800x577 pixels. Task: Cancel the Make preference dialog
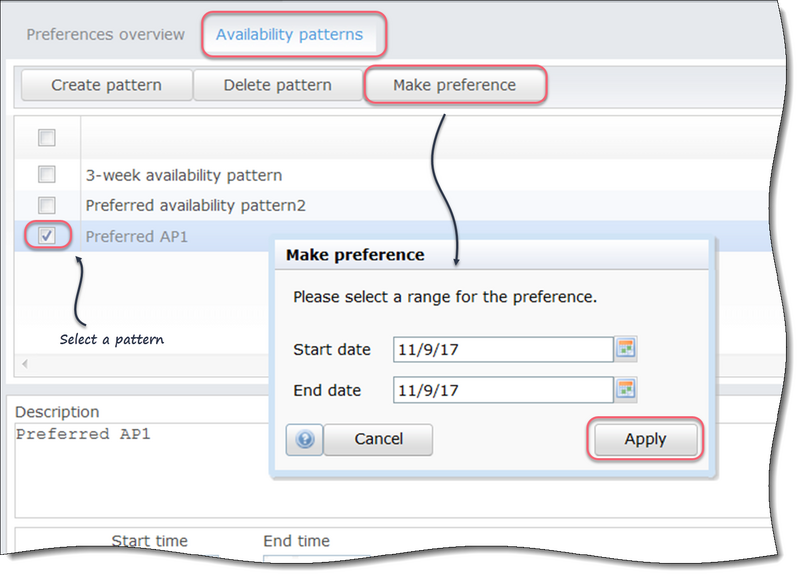[x=378, y=439]
